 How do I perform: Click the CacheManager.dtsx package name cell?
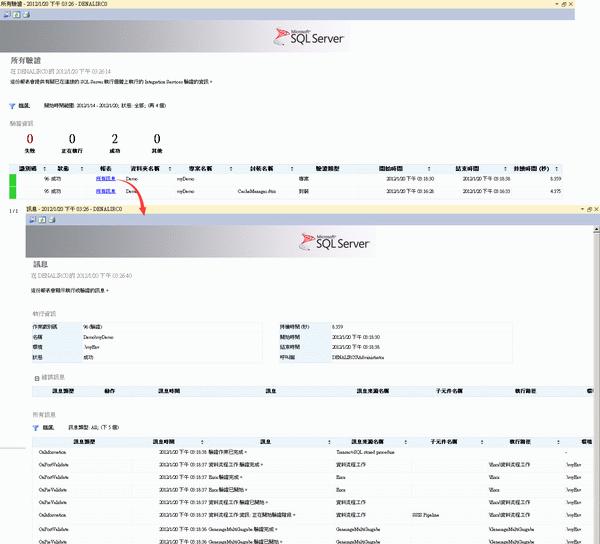[257, 191]
